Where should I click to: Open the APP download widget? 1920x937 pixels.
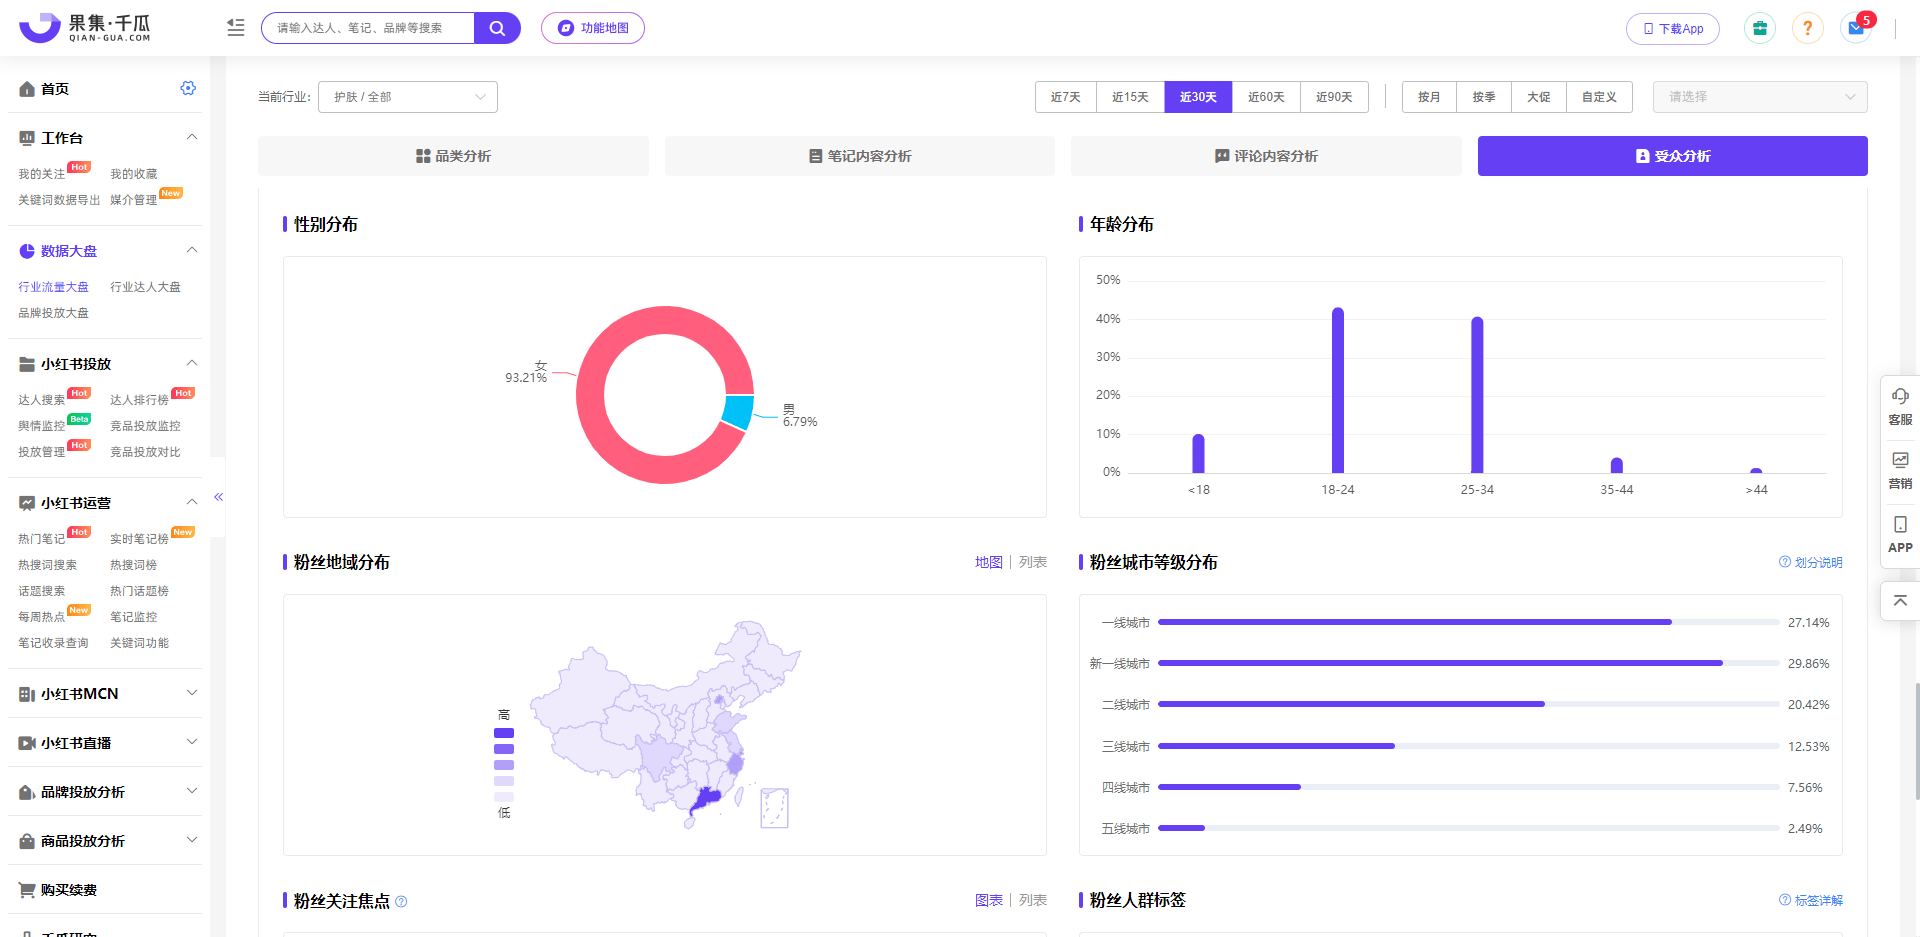[1900, 534]
